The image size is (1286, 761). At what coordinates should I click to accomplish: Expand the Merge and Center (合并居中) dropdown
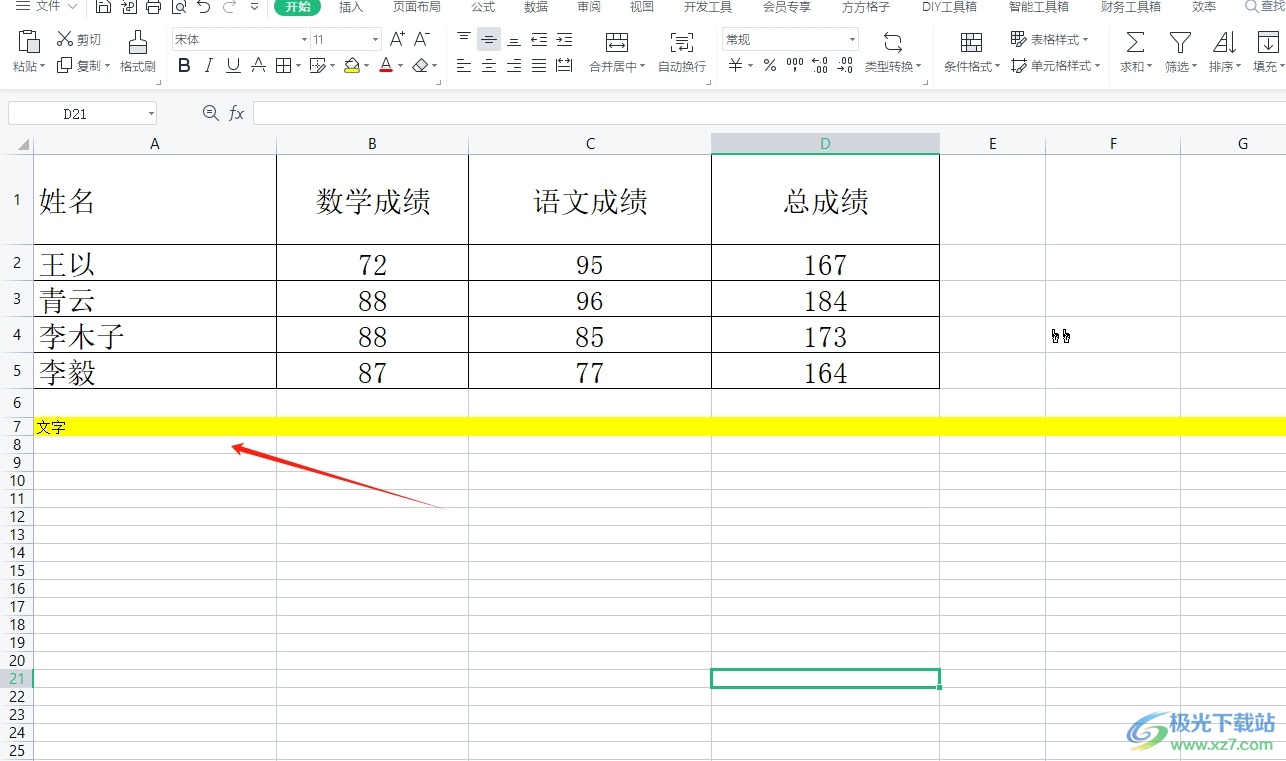(643, 67)
